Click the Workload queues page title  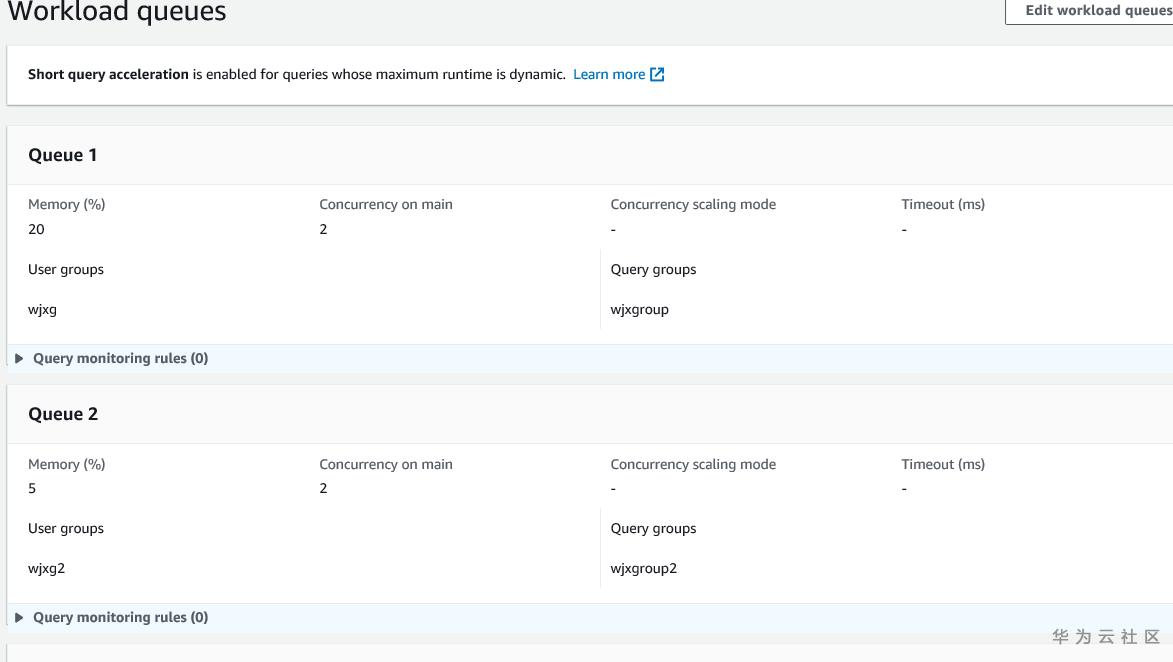pos(117,12)
